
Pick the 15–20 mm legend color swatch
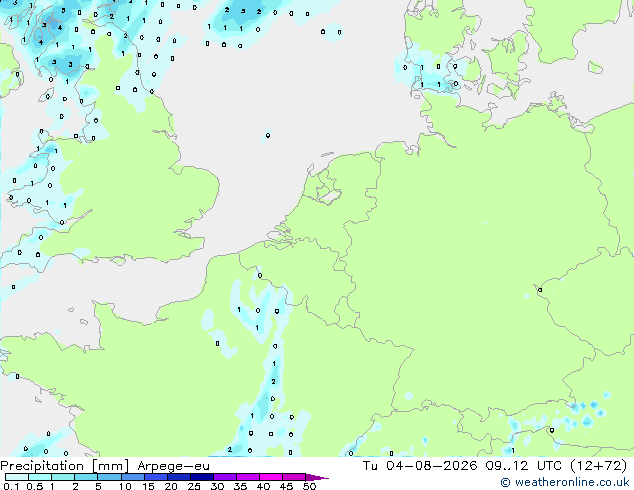(155, 477)
